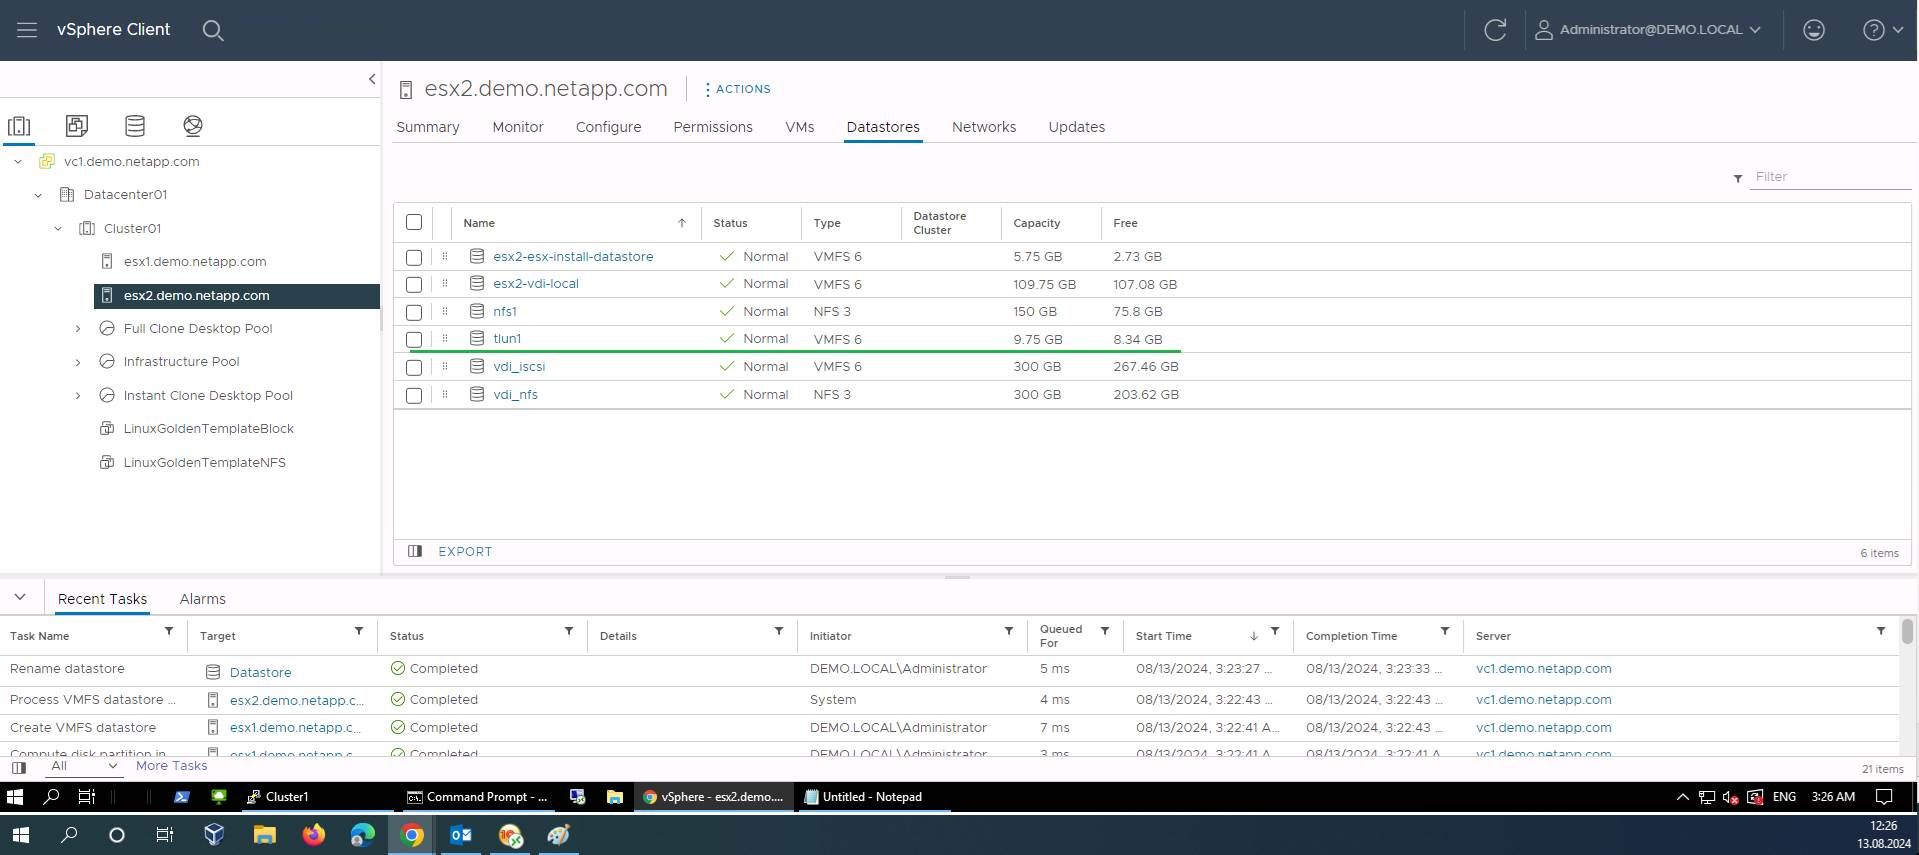Open the Administrator@DEMO.LOCAL user dropdown
Image resolution: width=1919 pixels, height=855 pixels.
coord(1649,30)
